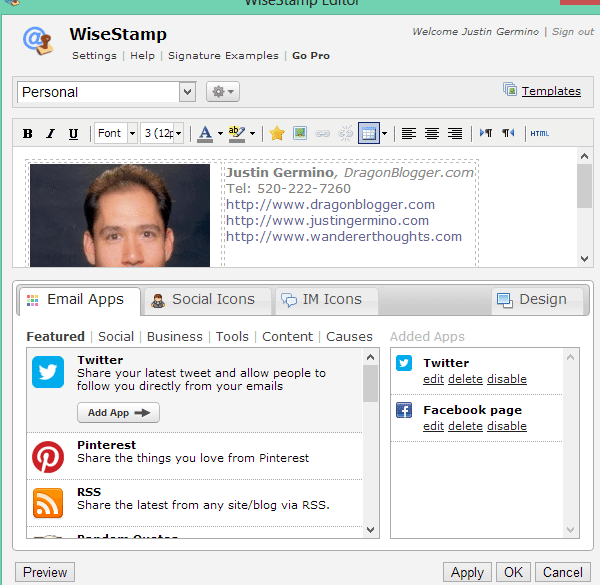Click the WiseStamp logo icon
This screenshot has height=585, width=600.
click(38, 41)
